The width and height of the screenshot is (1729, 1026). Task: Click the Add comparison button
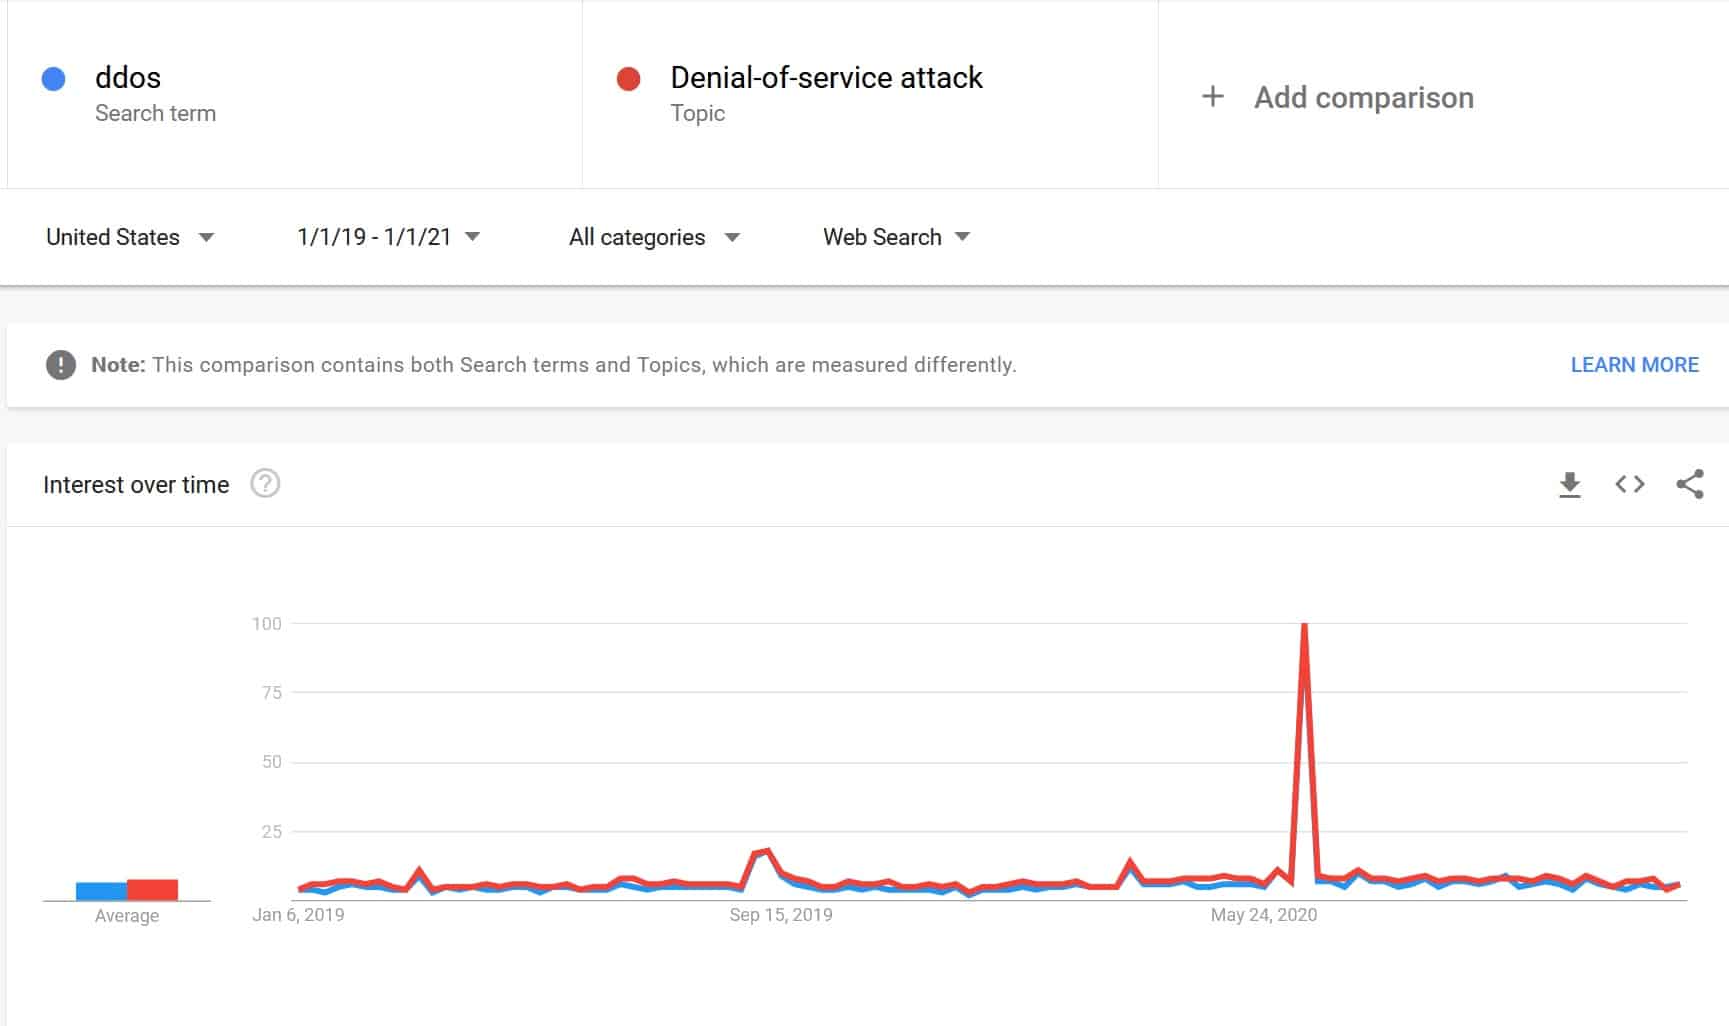click(1337, 97)
